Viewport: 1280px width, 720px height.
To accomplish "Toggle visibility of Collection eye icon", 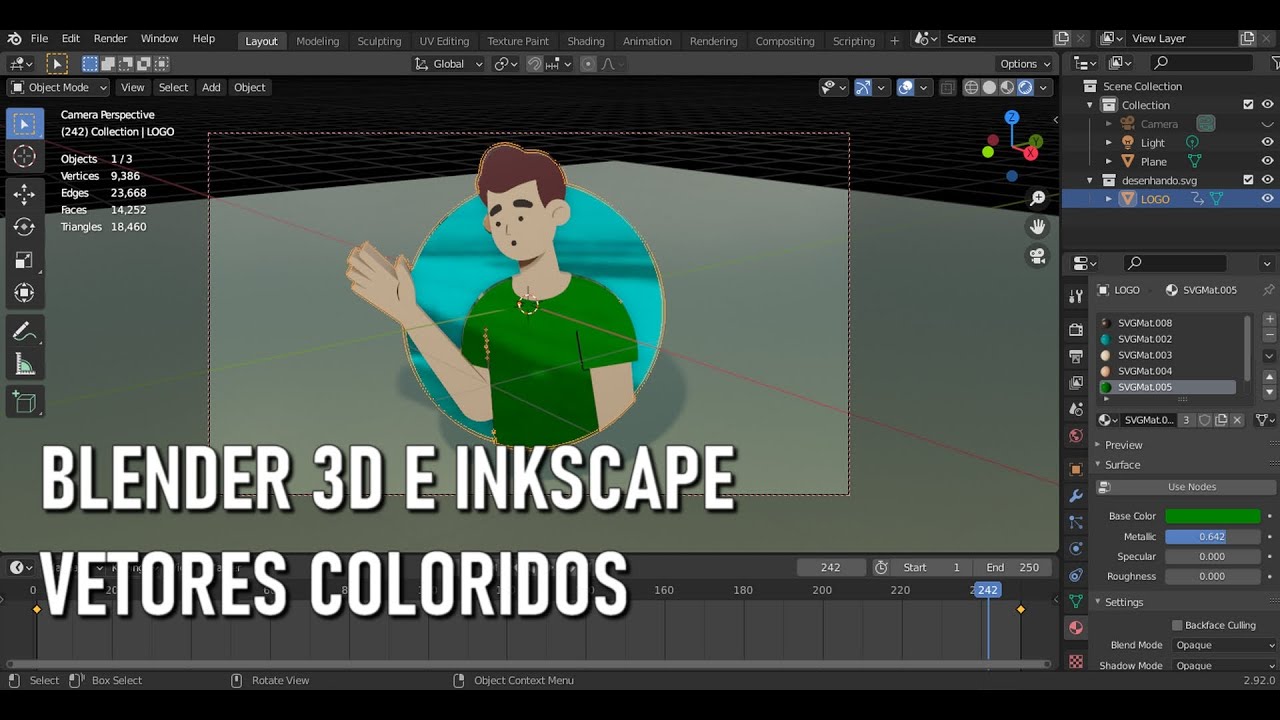I will (x=1267, y=105).
